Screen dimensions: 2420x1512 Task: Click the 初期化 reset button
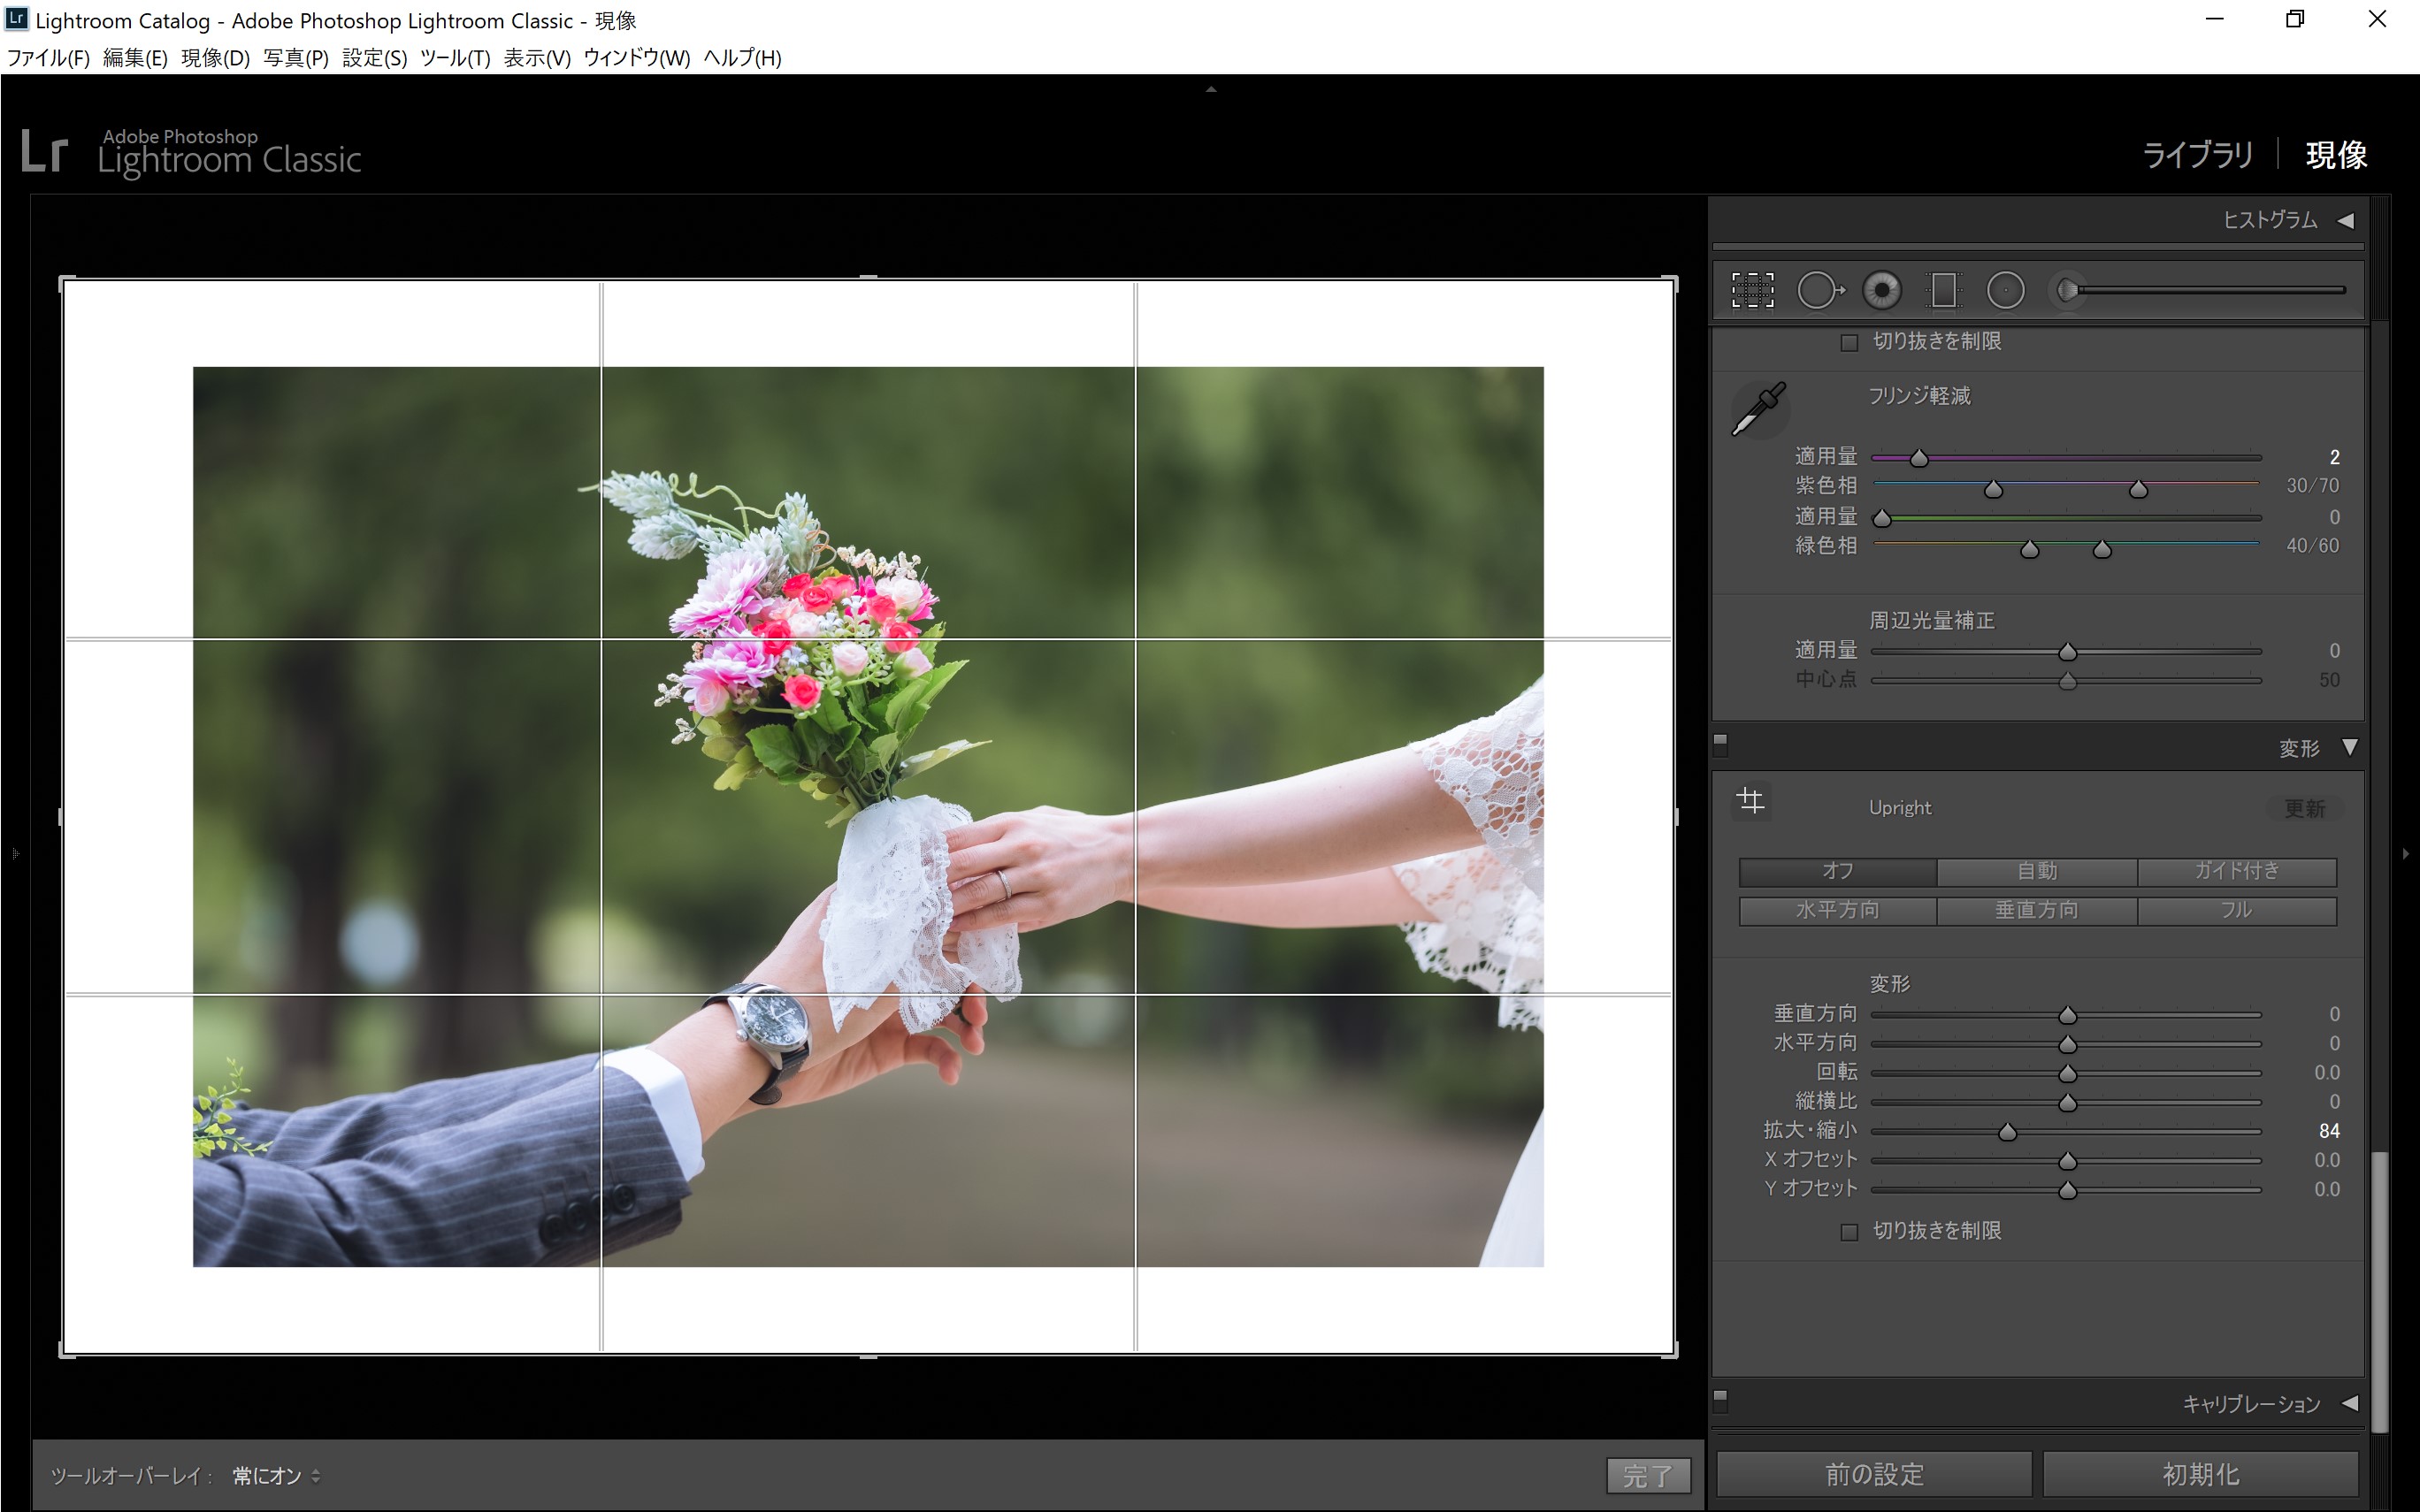(2200, 1474)
